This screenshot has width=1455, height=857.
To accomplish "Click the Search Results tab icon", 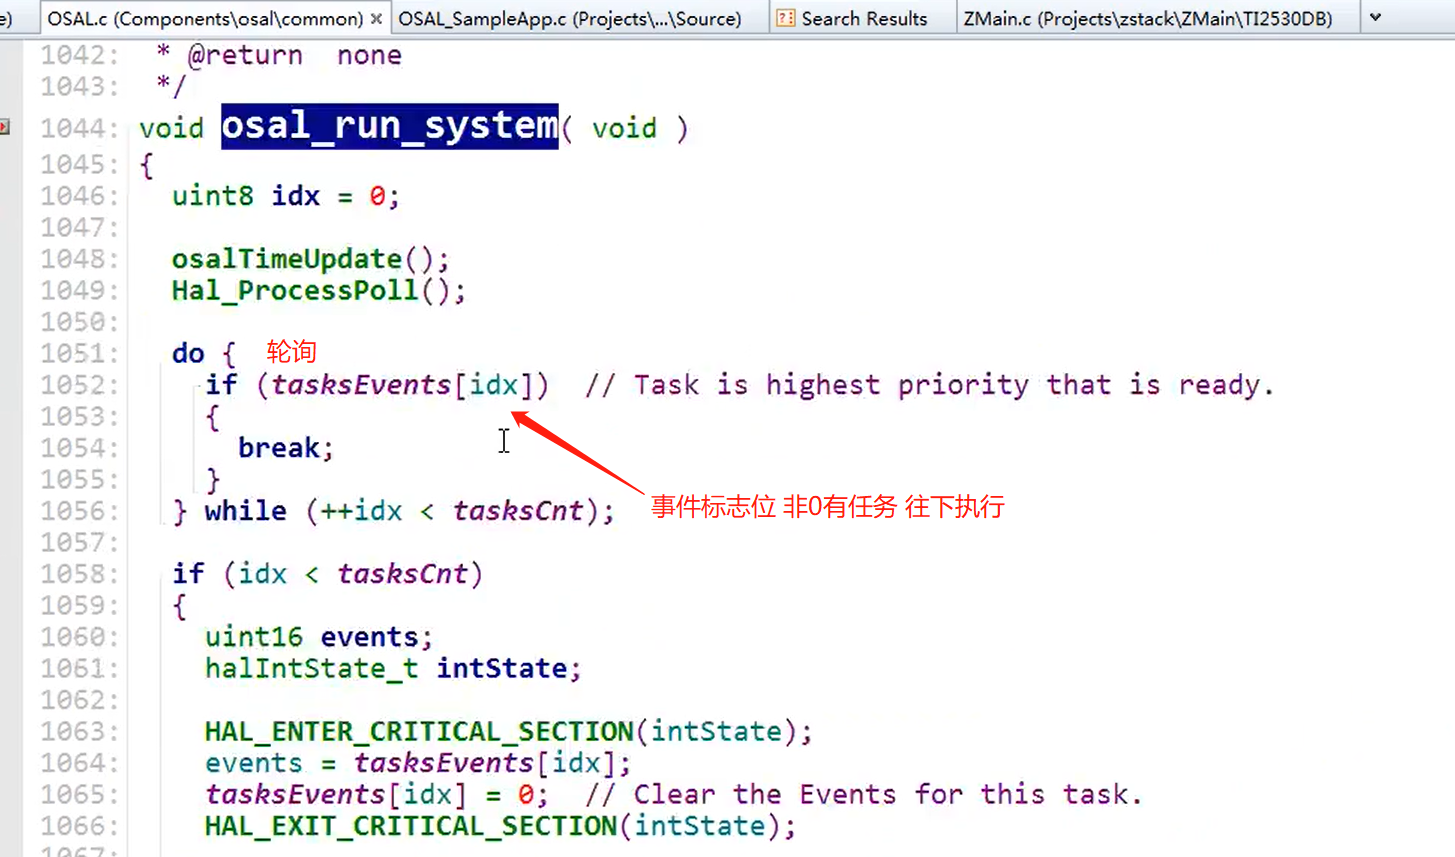I will click(x=786, y=18).
